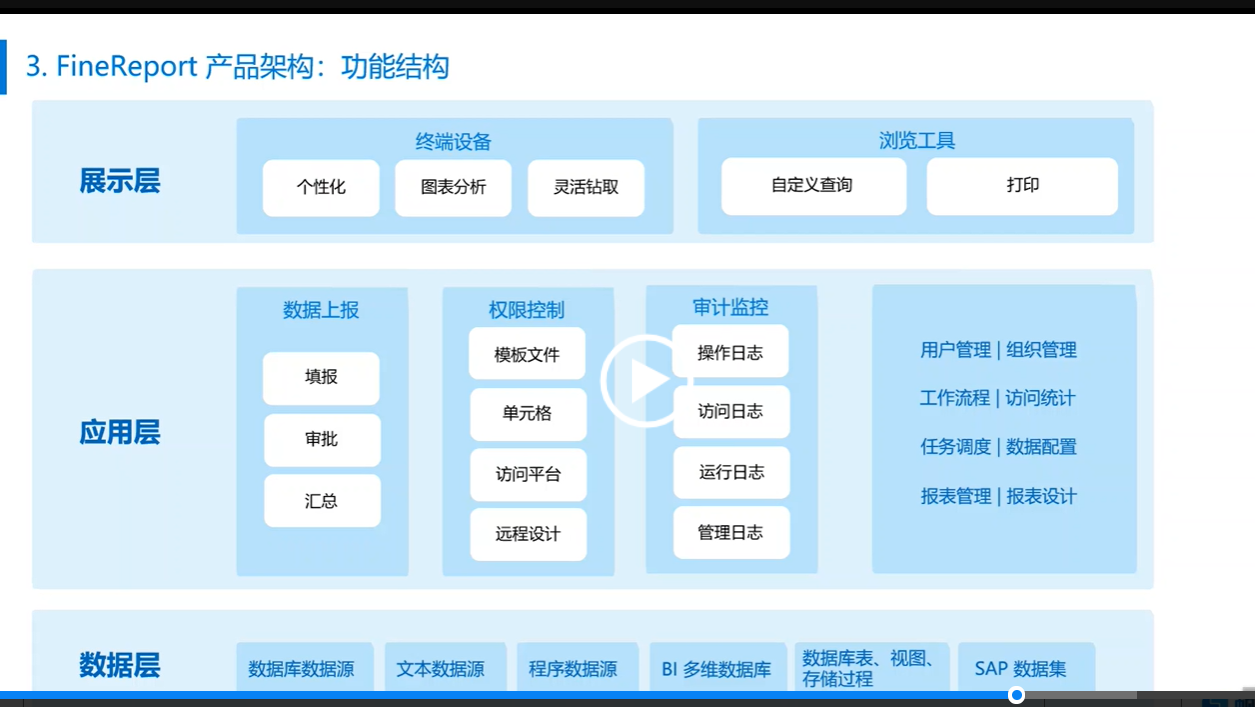Click the large play button overlay
The width and height of the screenshot is (1255, 707).
tap(647, 381)
